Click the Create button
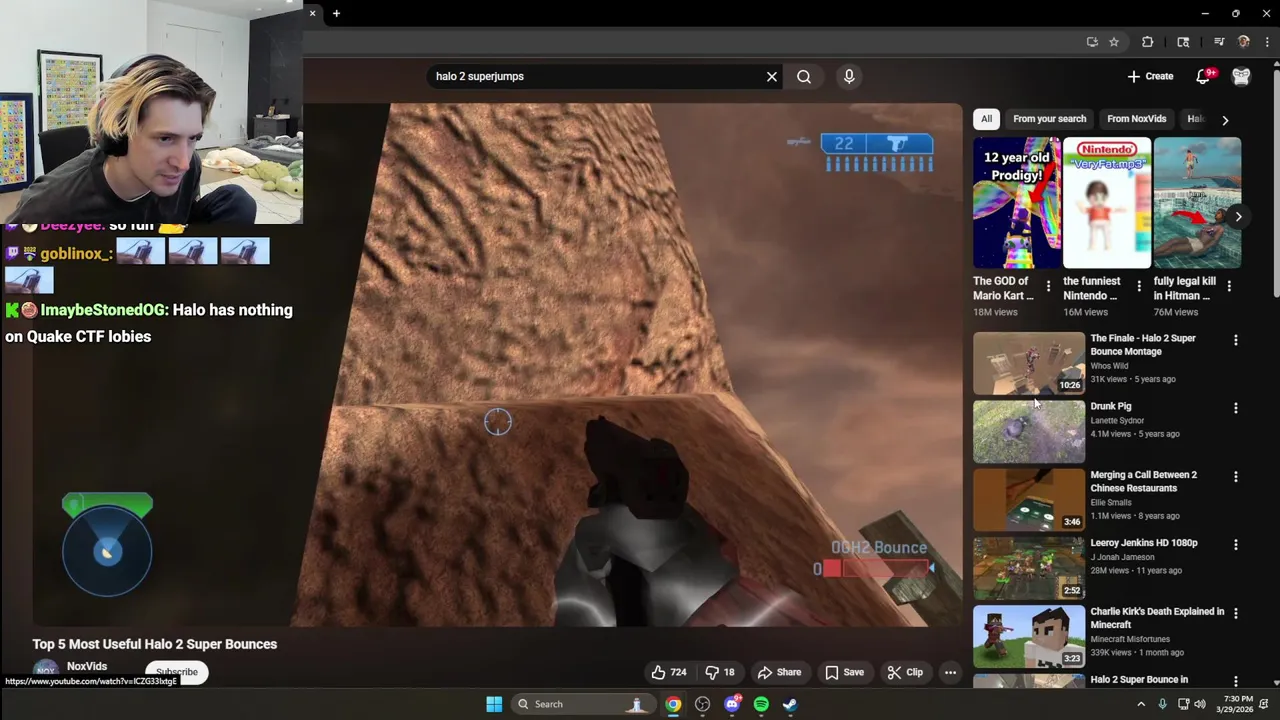This screenshot has height=720, width=1280. 1150,76
